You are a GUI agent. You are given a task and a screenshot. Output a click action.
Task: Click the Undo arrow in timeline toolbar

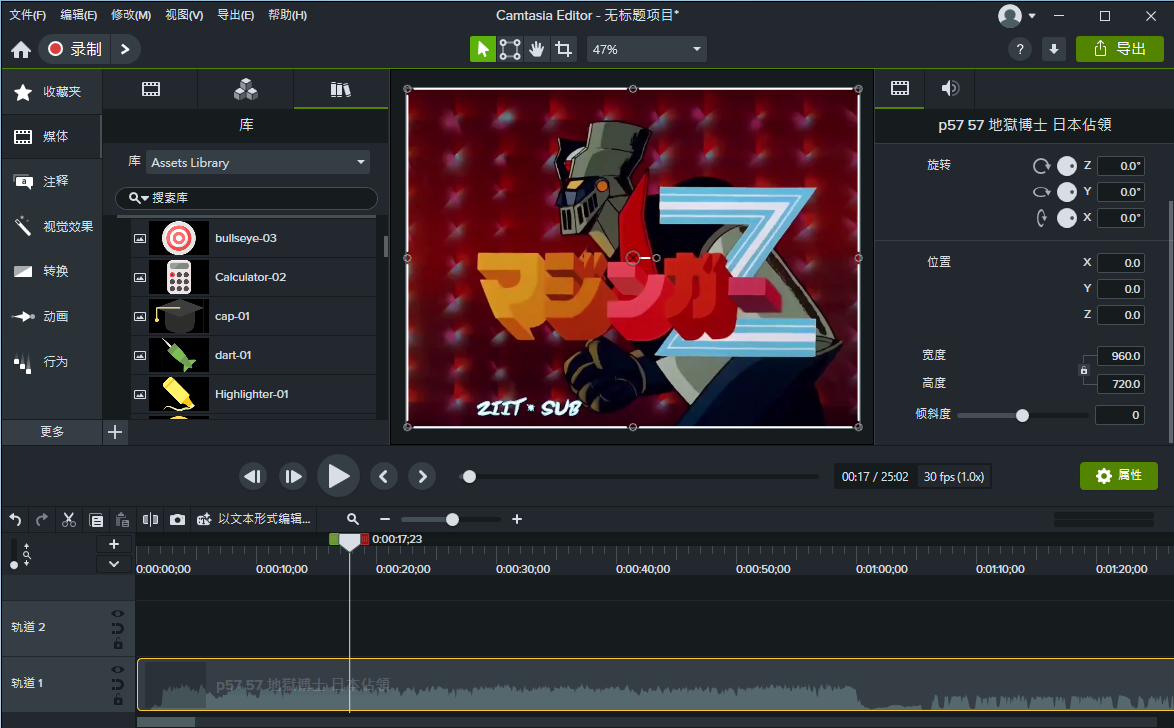pos(15,519)
